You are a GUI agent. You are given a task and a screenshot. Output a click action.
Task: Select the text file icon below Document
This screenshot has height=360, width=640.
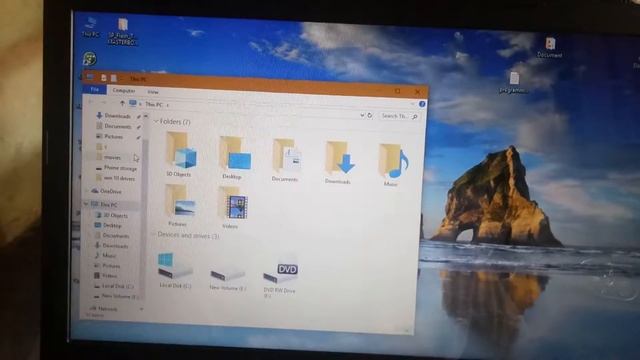click(514, 82)
